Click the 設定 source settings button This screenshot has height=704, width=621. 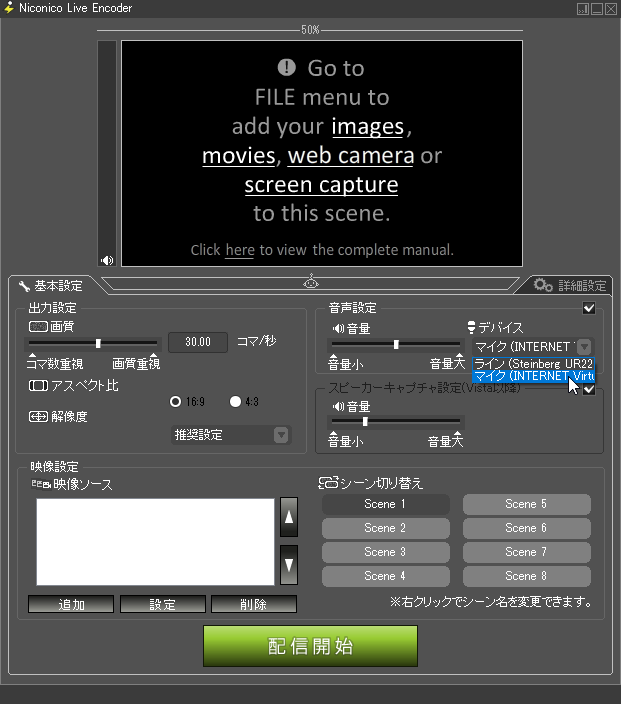(163, 604)
